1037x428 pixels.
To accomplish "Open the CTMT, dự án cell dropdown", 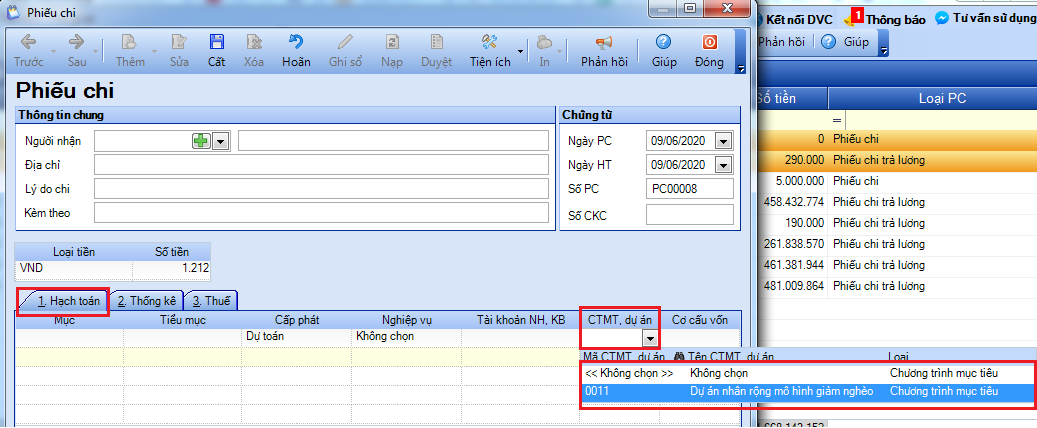I will [650, 339].
